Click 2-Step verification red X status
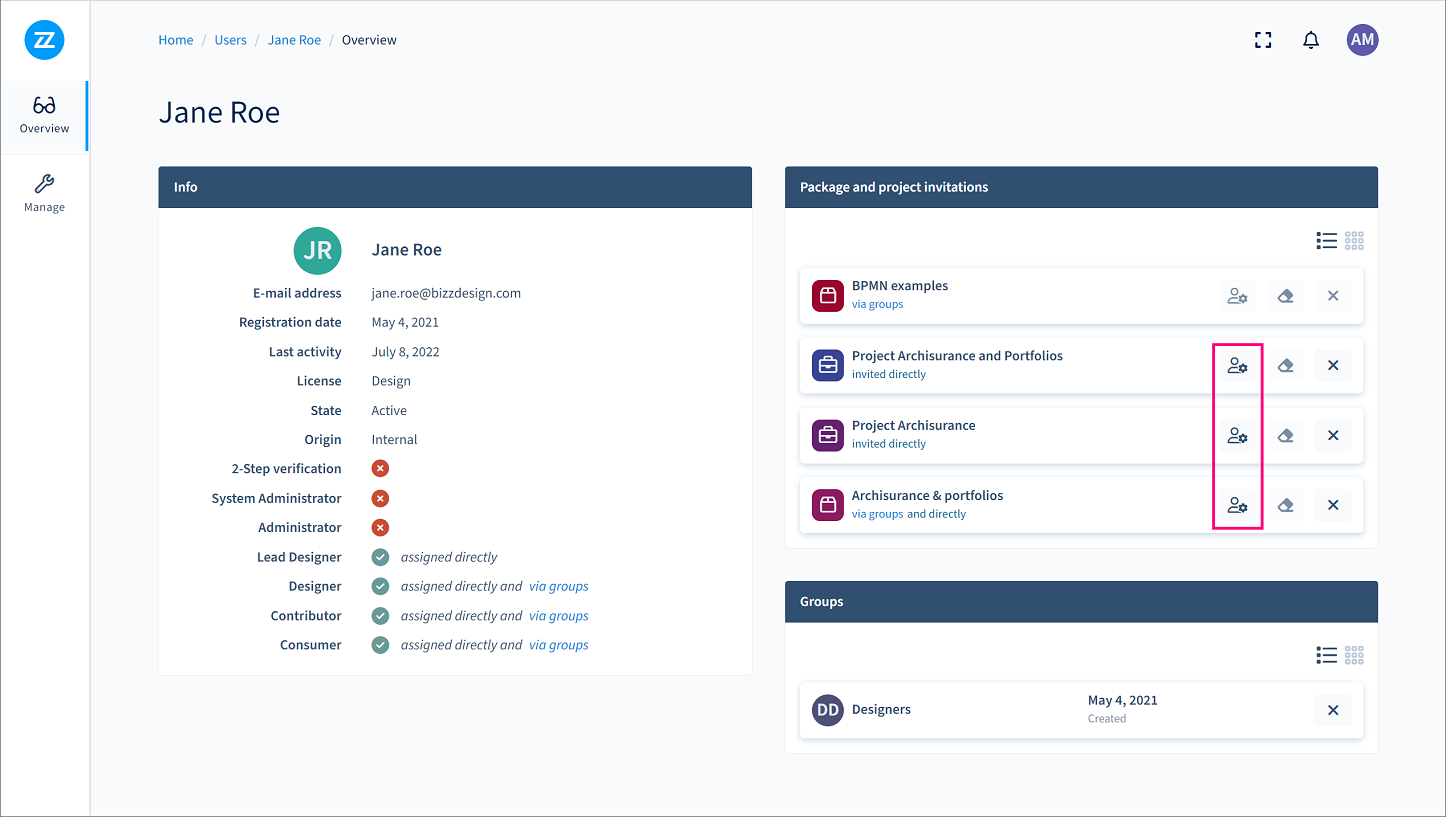The image size is (1446, 817). tap(380, 469)
